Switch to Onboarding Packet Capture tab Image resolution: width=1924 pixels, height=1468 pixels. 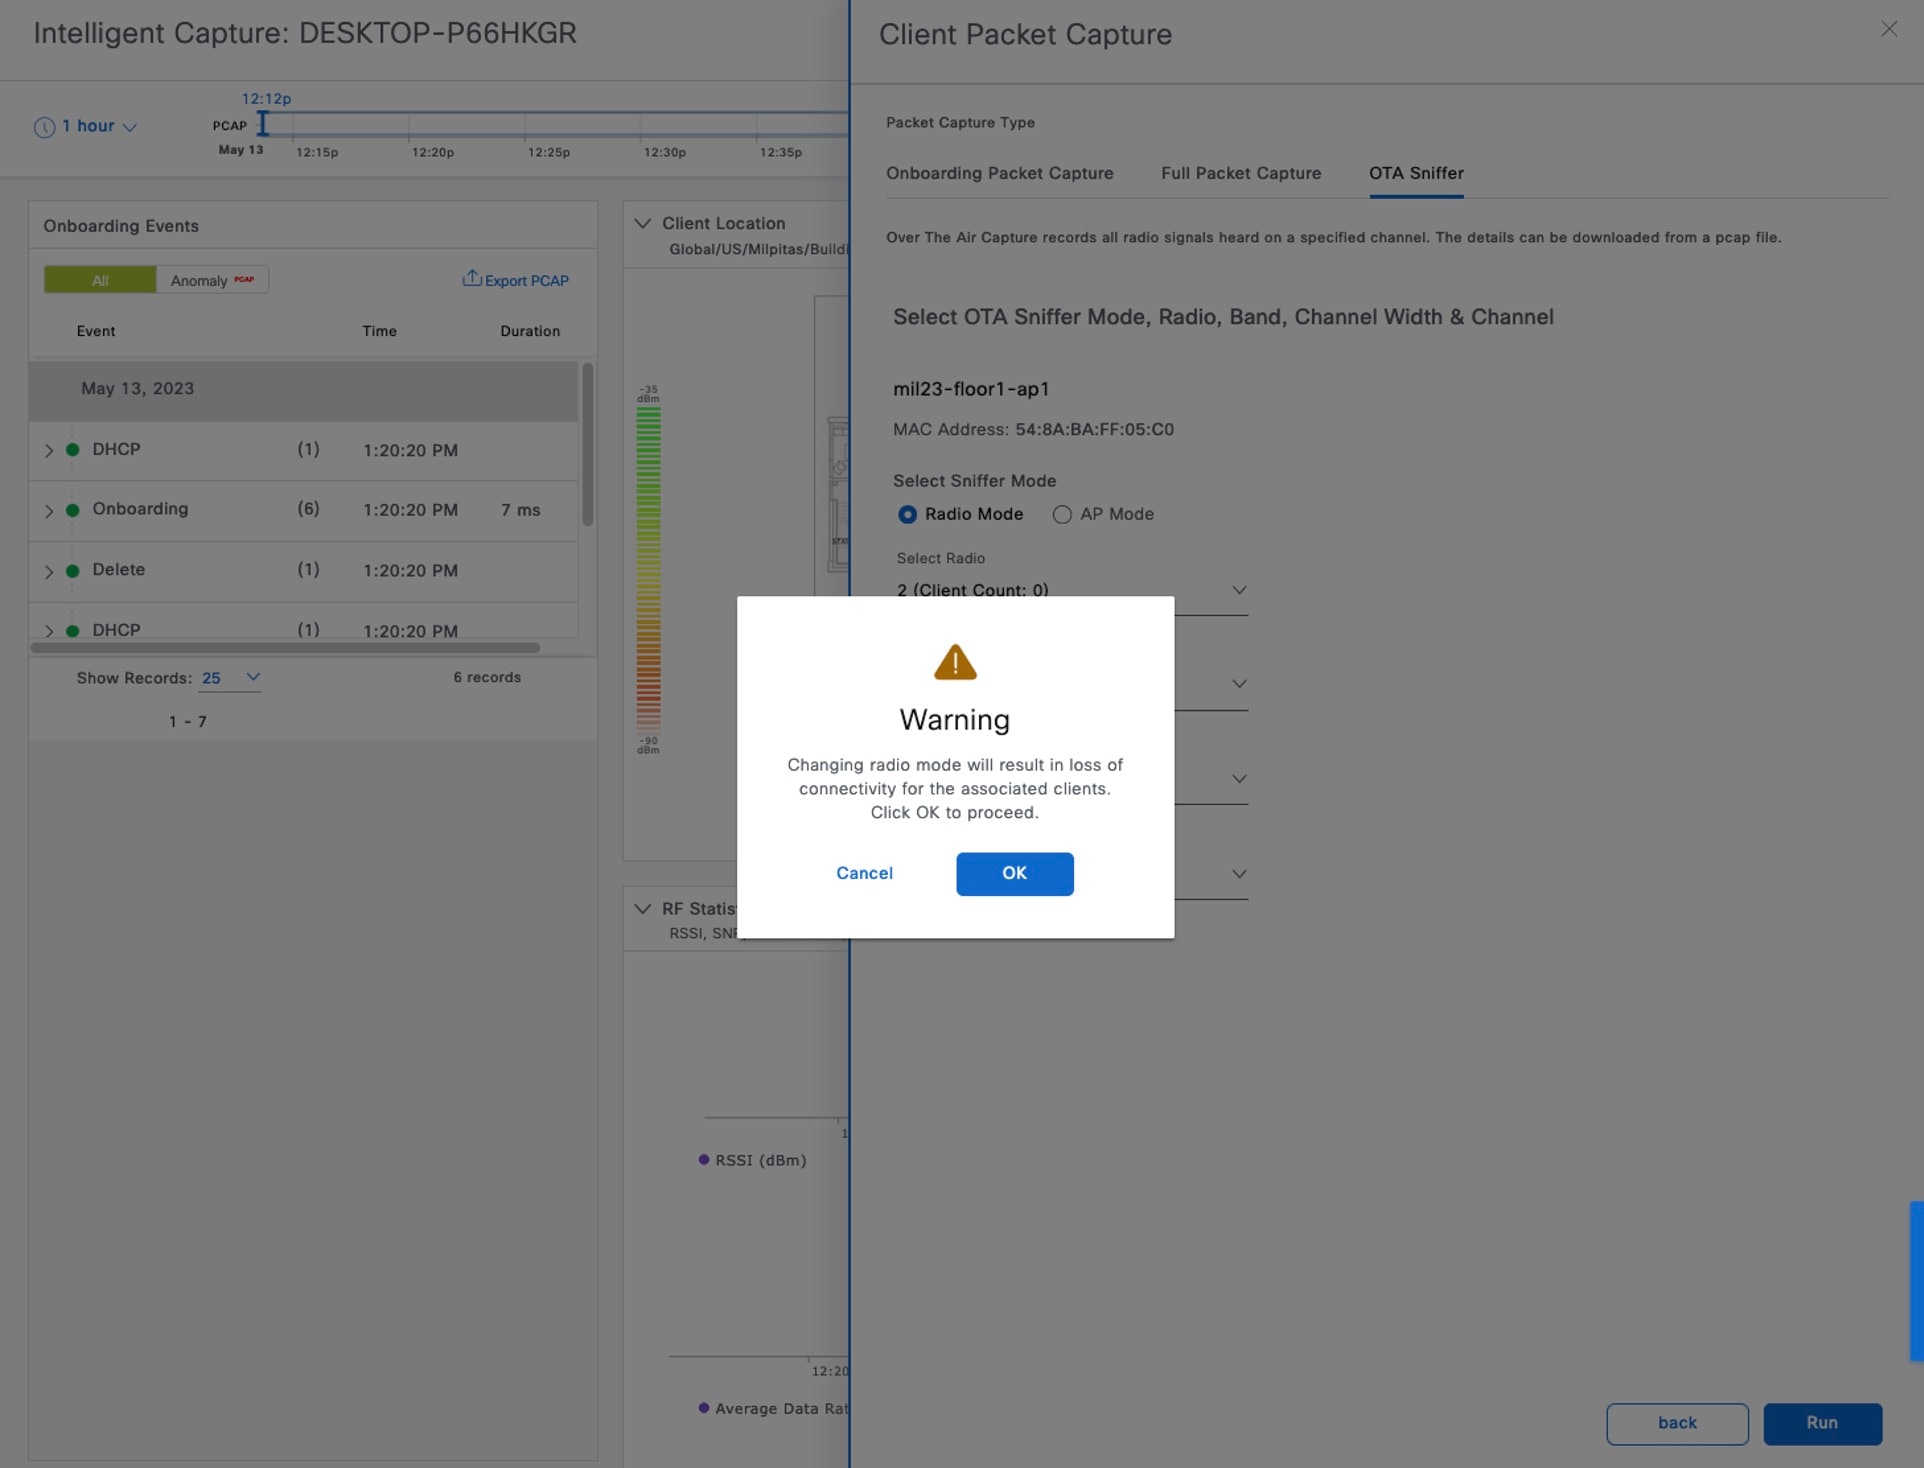[x=999, y=173]
